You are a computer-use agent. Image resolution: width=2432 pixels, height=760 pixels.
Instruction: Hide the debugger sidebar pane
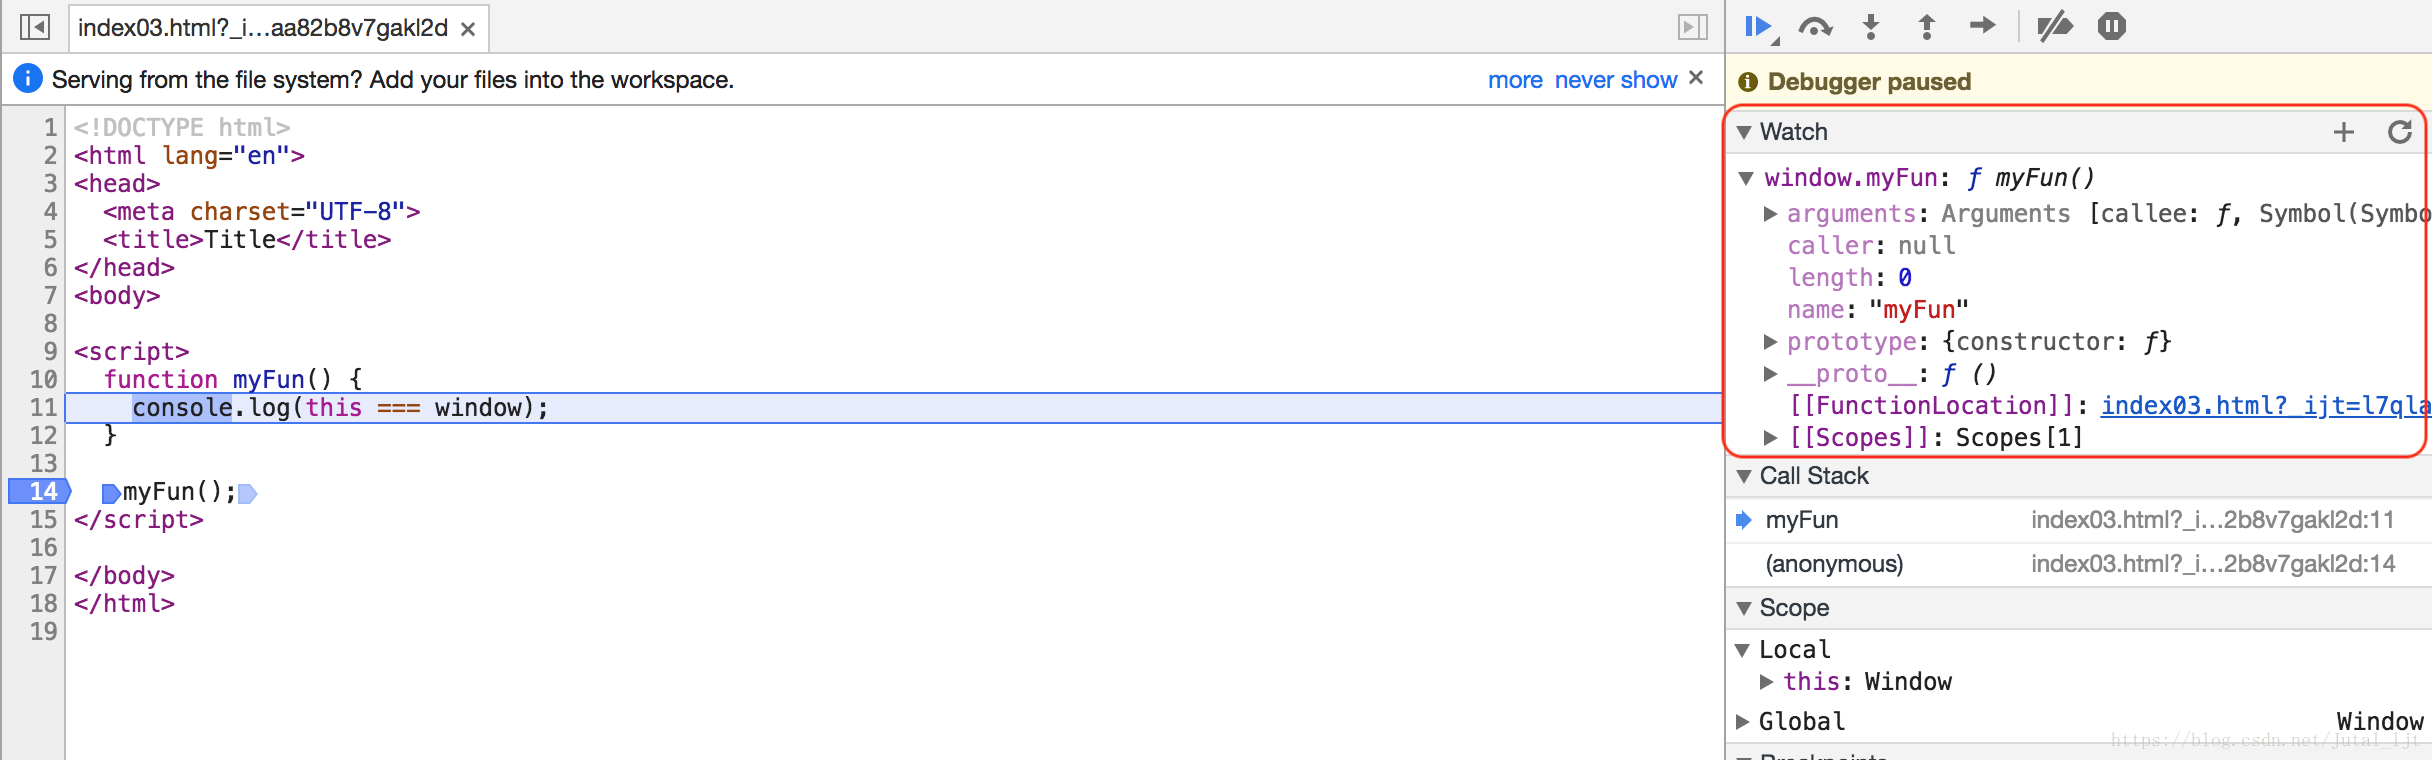click(x=1693, y=27)
